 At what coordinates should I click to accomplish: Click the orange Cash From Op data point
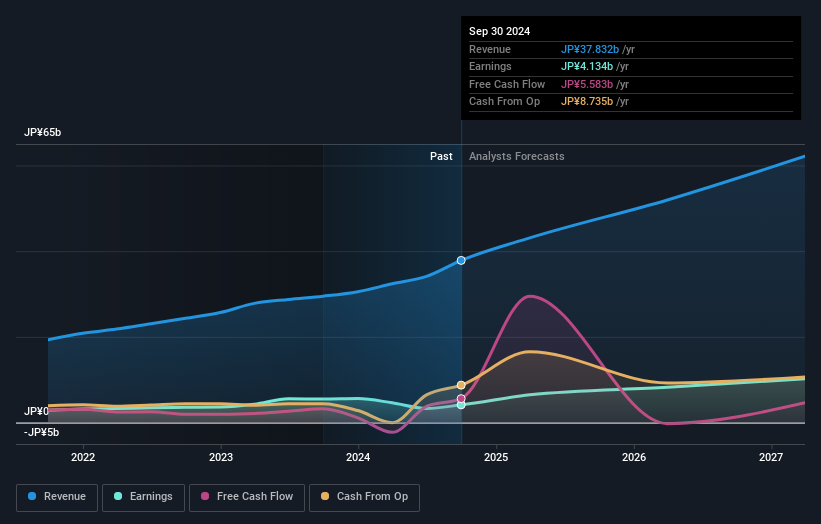[461, 385]
